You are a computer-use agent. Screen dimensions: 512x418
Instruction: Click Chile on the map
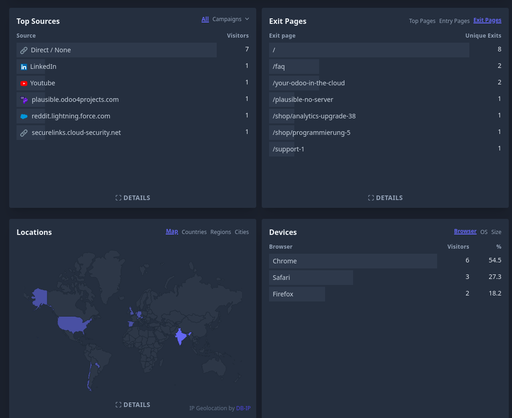[x=89, y=377]
